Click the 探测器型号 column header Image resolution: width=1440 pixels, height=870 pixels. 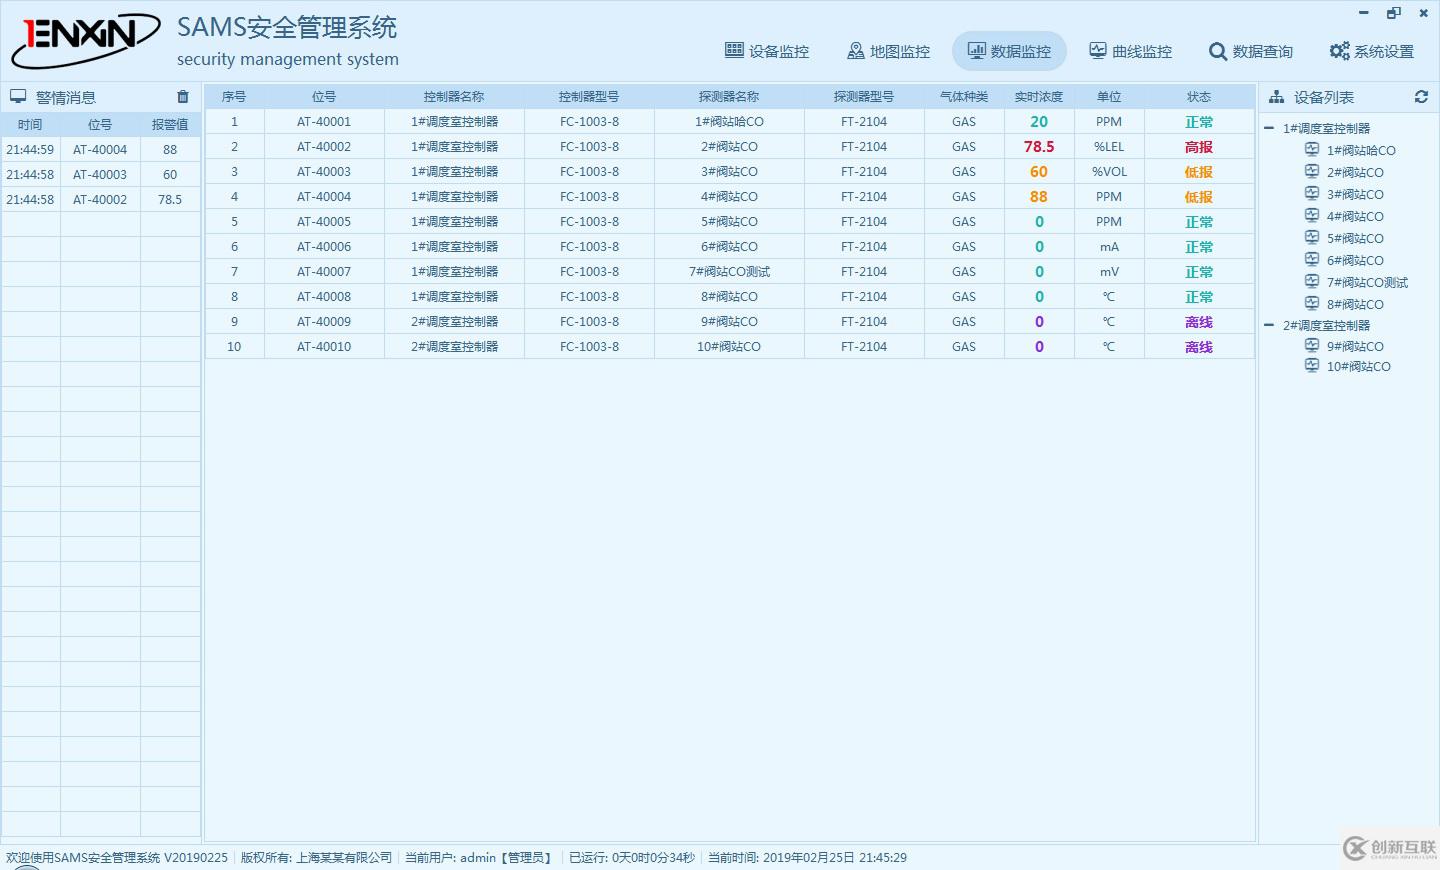(x=864, y=97)
